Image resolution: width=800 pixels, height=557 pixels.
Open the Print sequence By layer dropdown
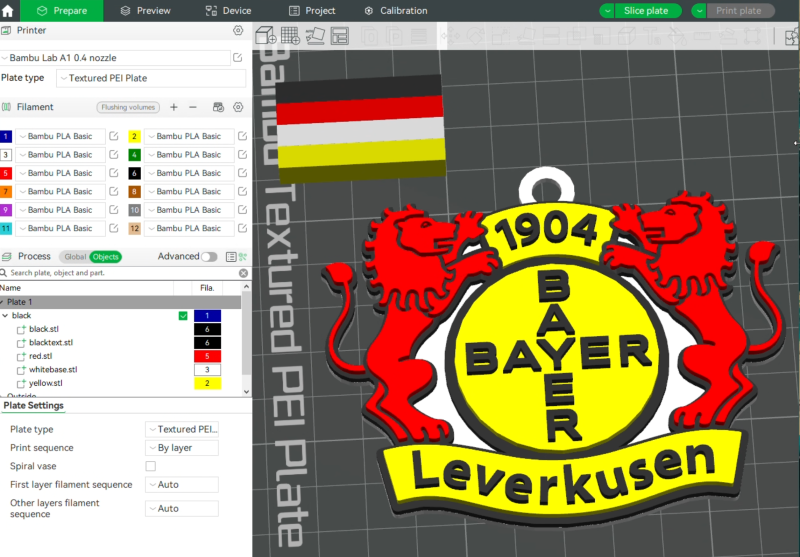click(182, 448)
